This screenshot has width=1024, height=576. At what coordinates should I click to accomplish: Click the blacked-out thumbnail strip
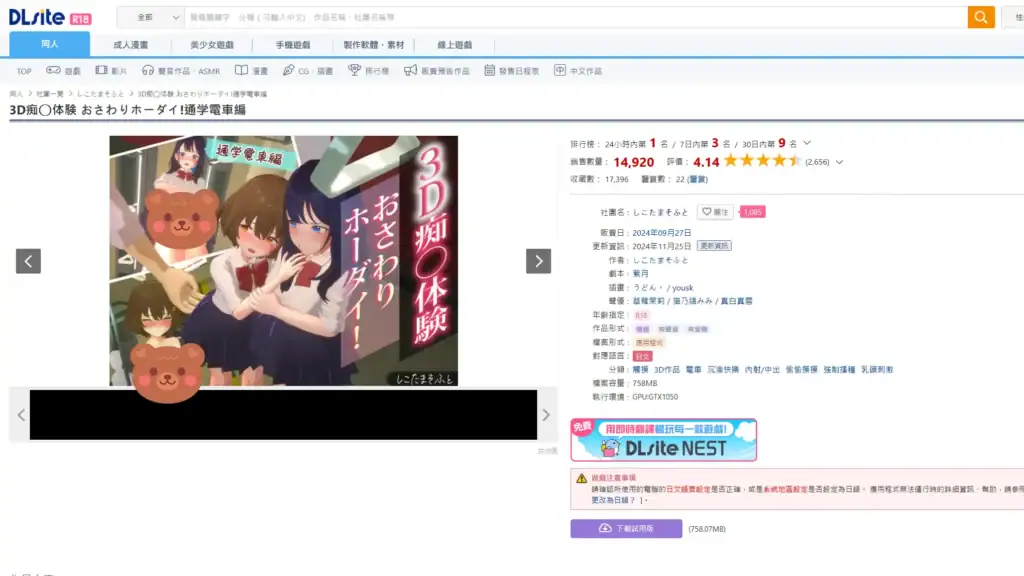click(283, 415)
